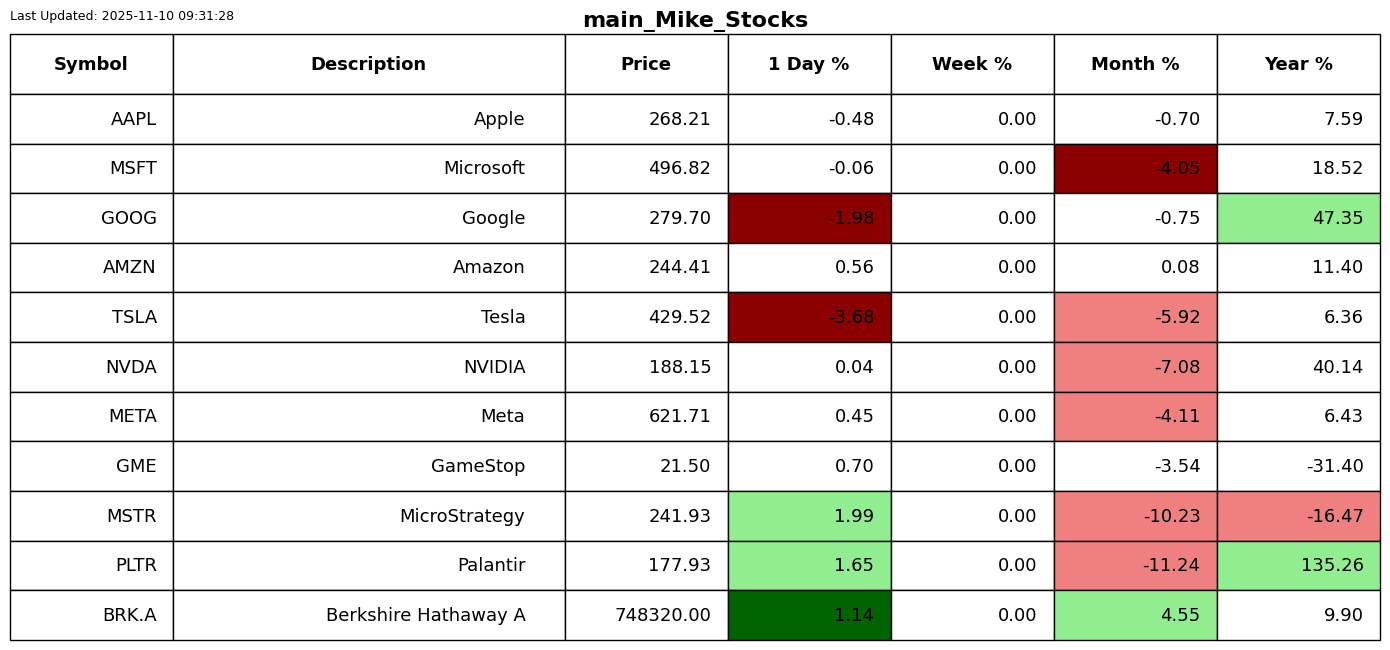Click the dark green Berkshire 1 Day % cell

[809, 615]
